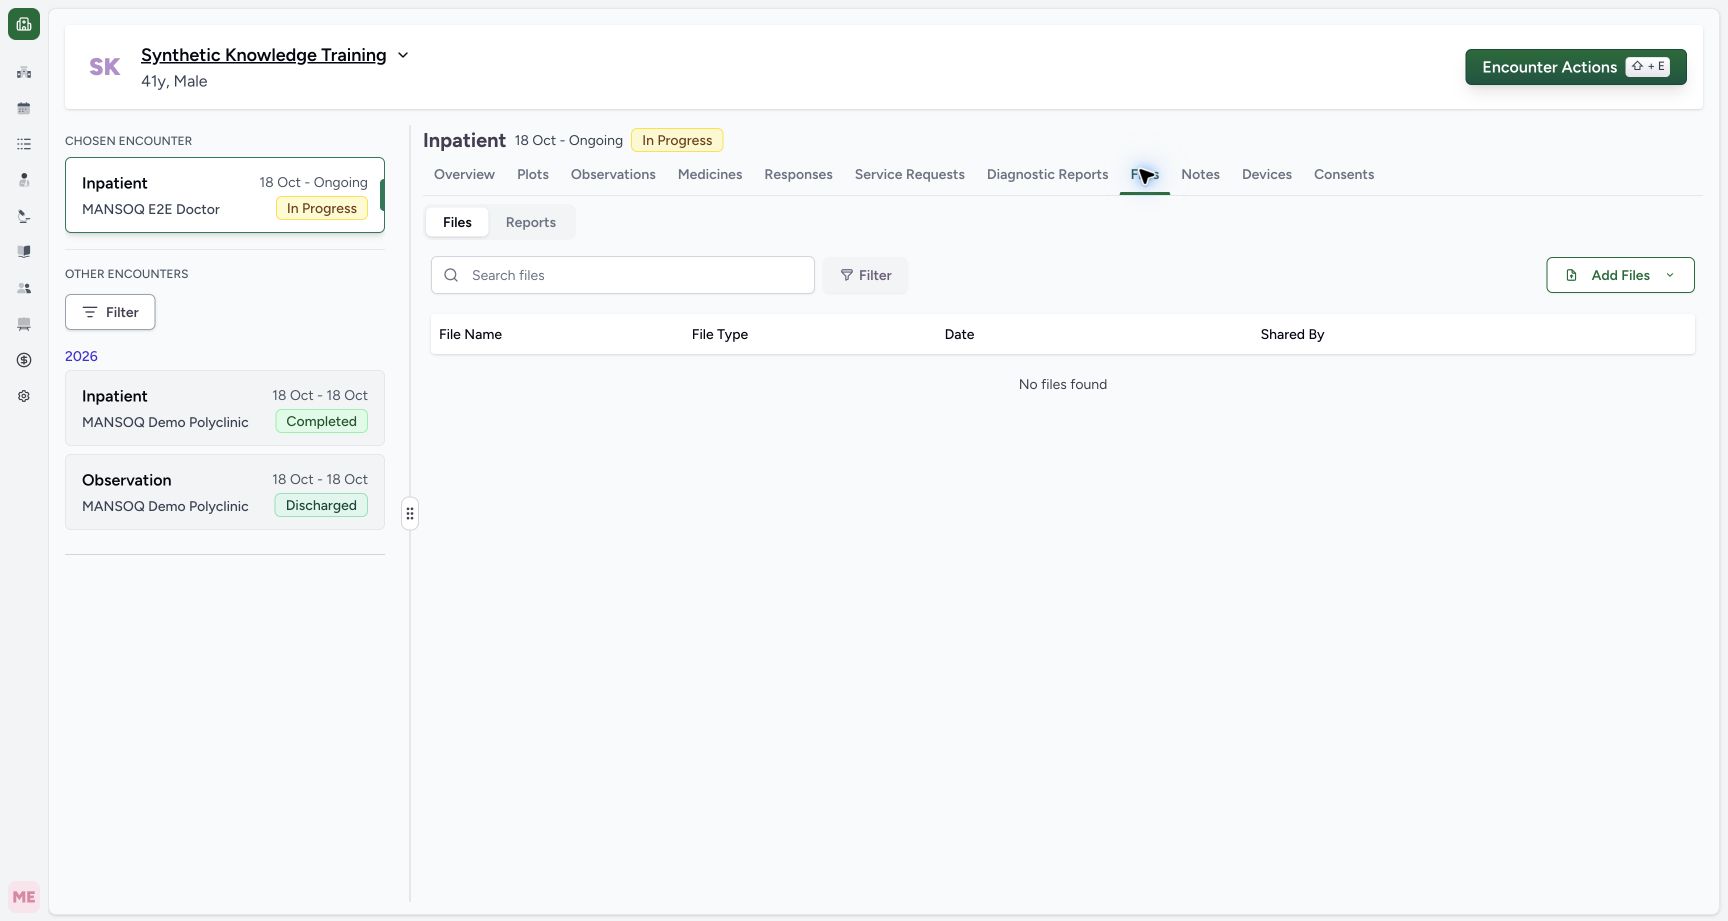
Task: Open the users group sidebar icon
Action: coord(24,288)
